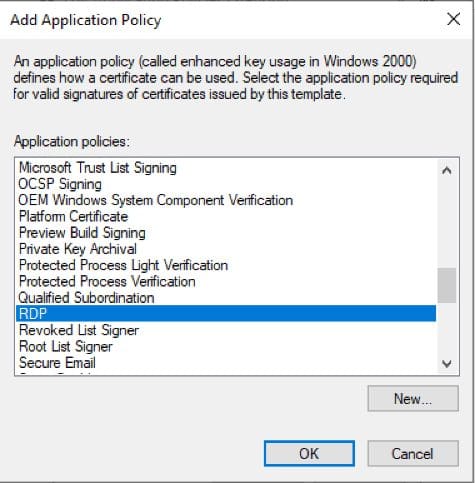Close the Add Application Policy dialog
Image resolution: width=475 pixels, height=483 pixels.
(x=454, y=19)
